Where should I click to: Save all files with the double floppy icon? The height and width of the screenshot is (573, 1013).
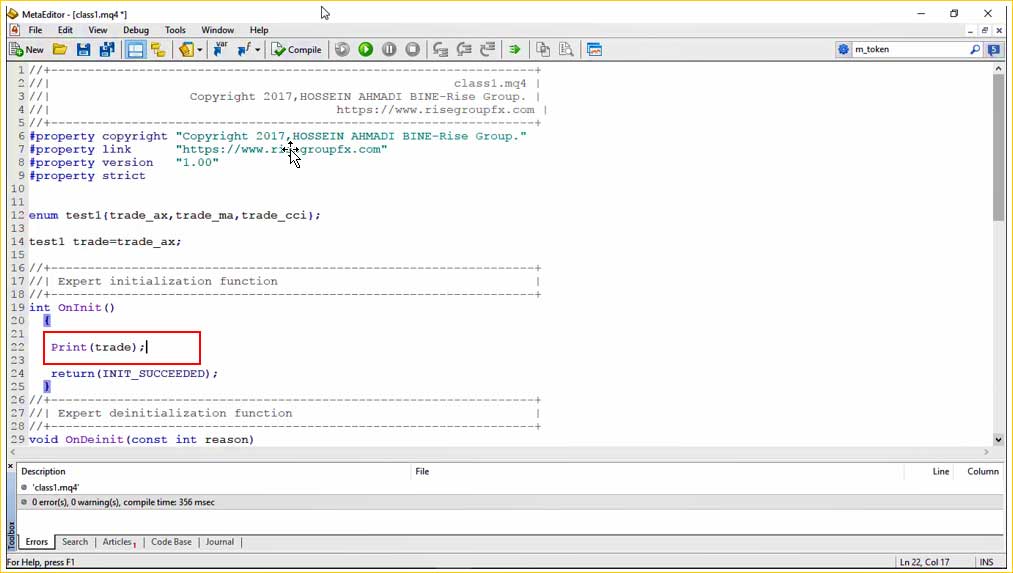point(107,50)
